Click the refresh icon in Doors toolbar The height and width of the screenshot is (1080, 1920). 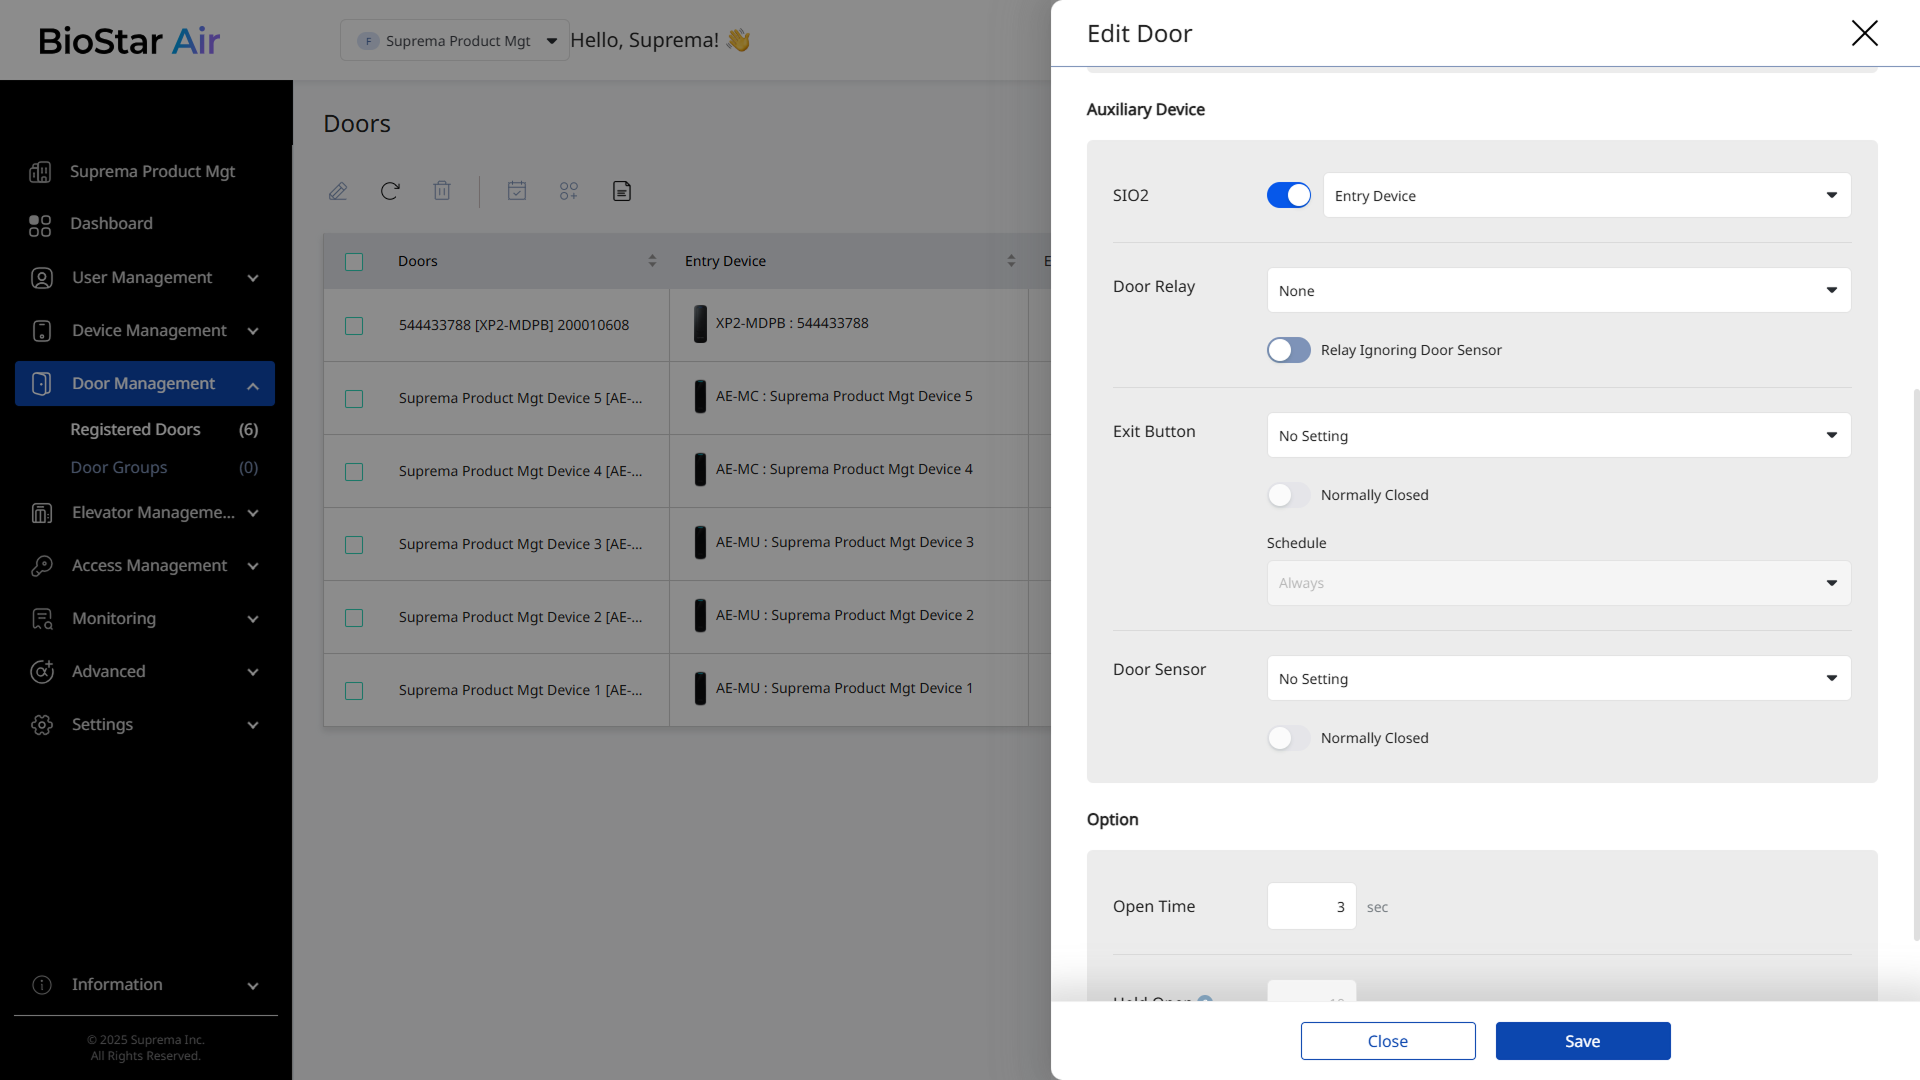[x=390, y=191]
